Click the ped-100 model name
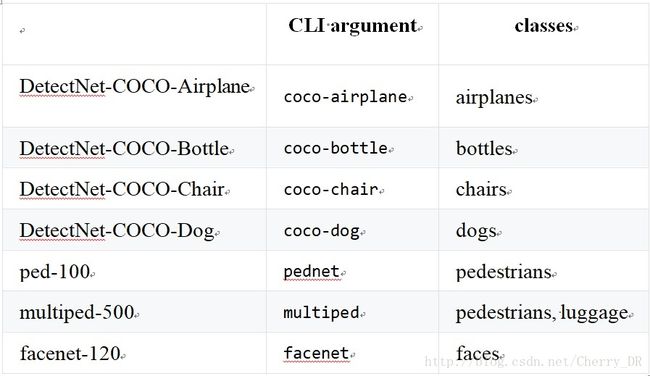The height and width of the screenshot is (376, 650). (x=55, y=272)
